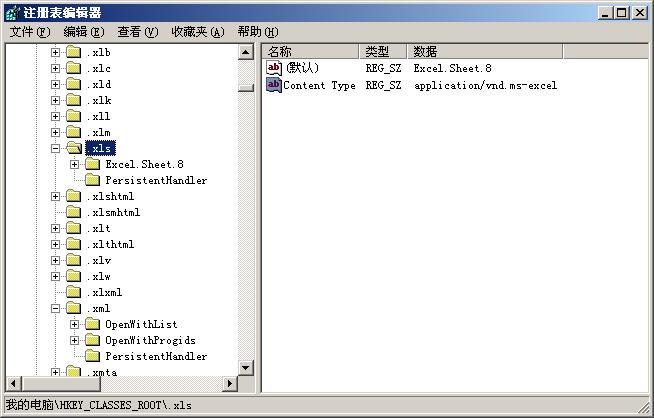Click the .xlshtml folder icon

click(x=74, y=196)
